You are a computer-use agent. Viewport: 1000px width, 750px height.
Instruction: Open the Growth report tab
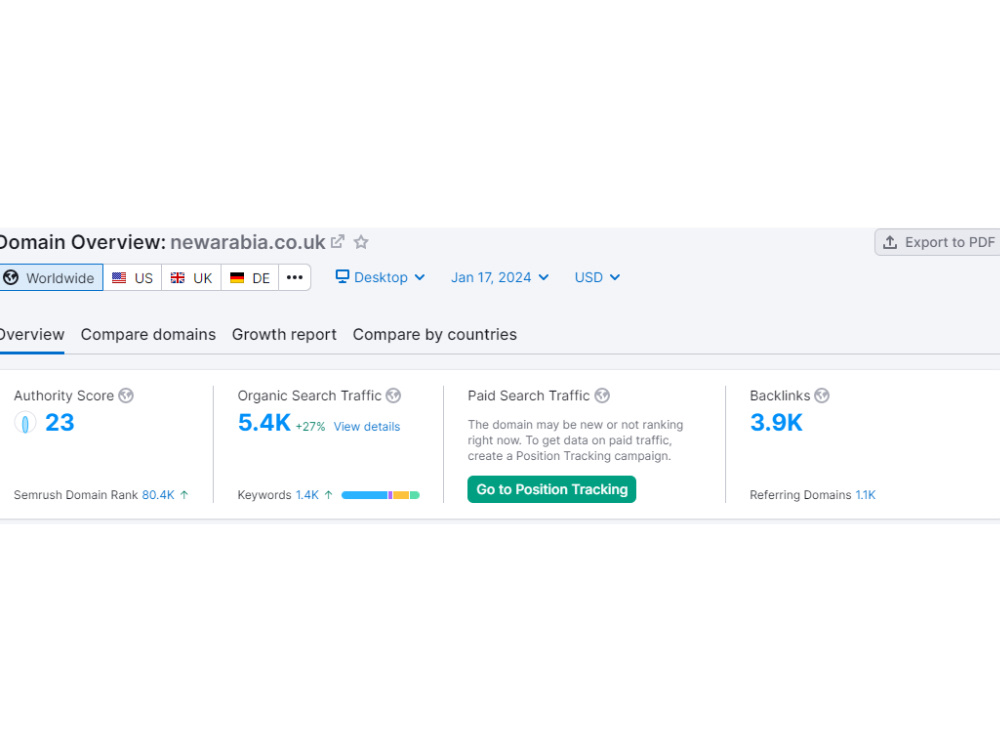click(284, 335)
